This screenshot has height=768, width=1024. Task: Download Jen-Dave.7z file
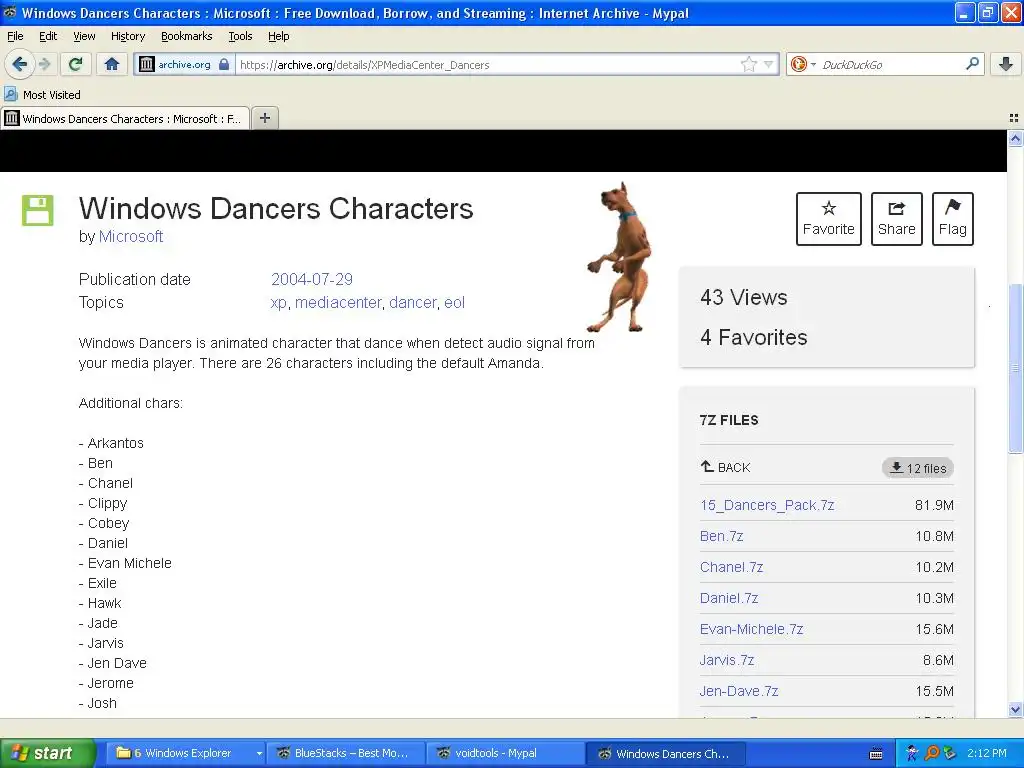point(739,691)
